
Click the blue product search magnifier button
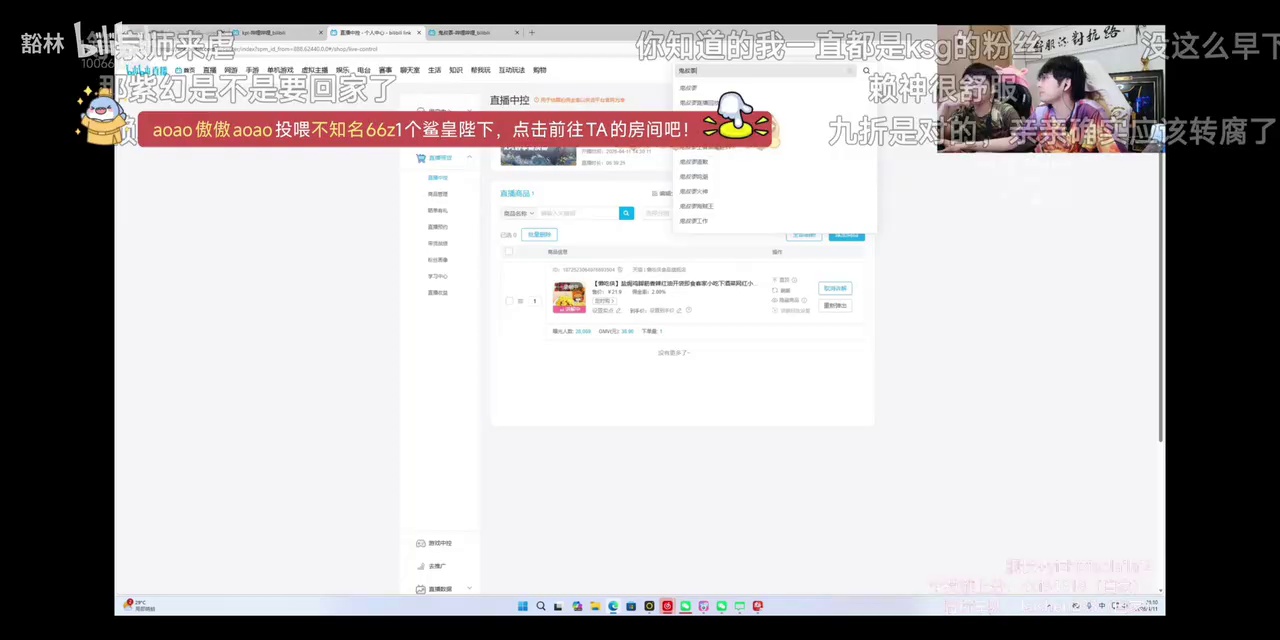(626, 213)
